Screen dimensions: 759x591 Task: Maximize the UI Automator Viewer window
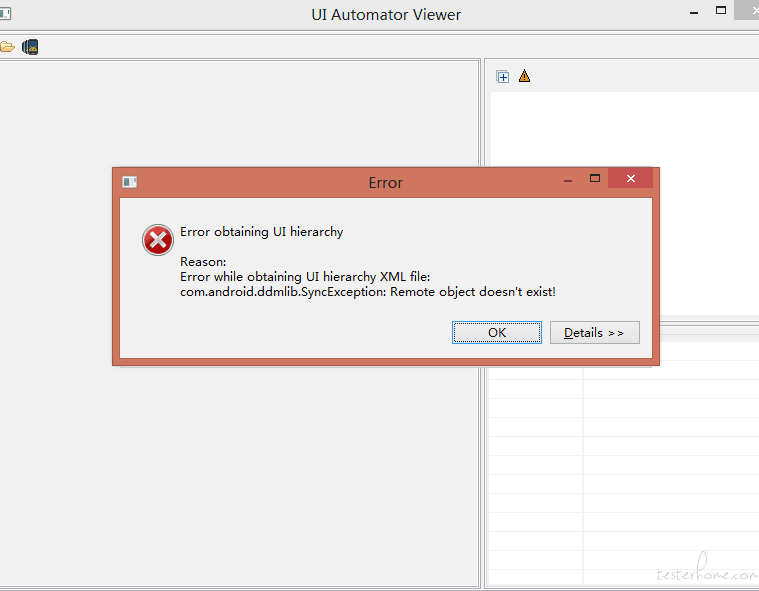tap(721, 10)
